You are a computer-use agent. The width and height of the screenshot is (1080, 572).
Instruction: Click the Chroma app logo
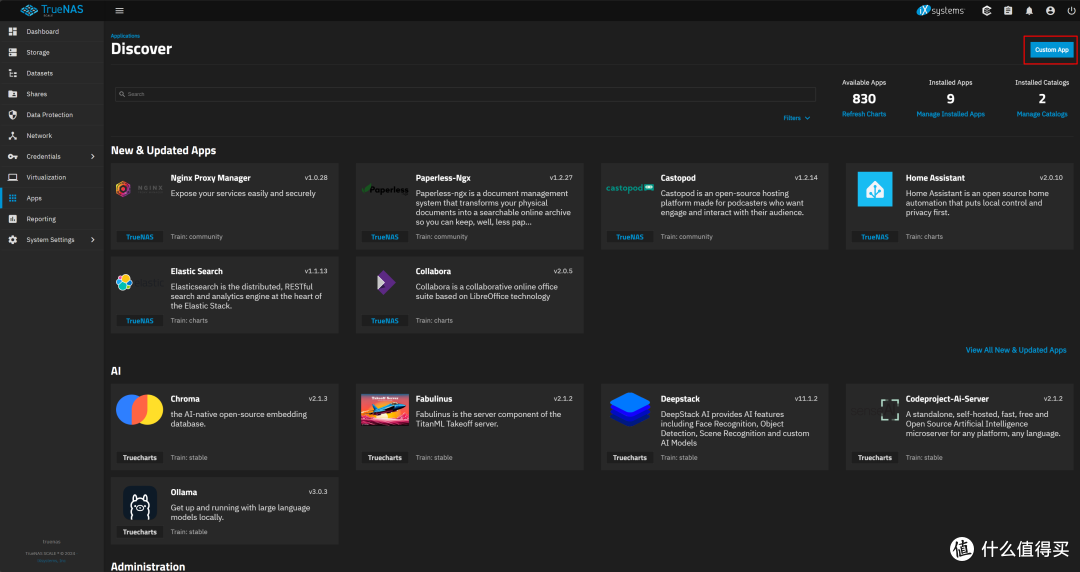[140, 410]
